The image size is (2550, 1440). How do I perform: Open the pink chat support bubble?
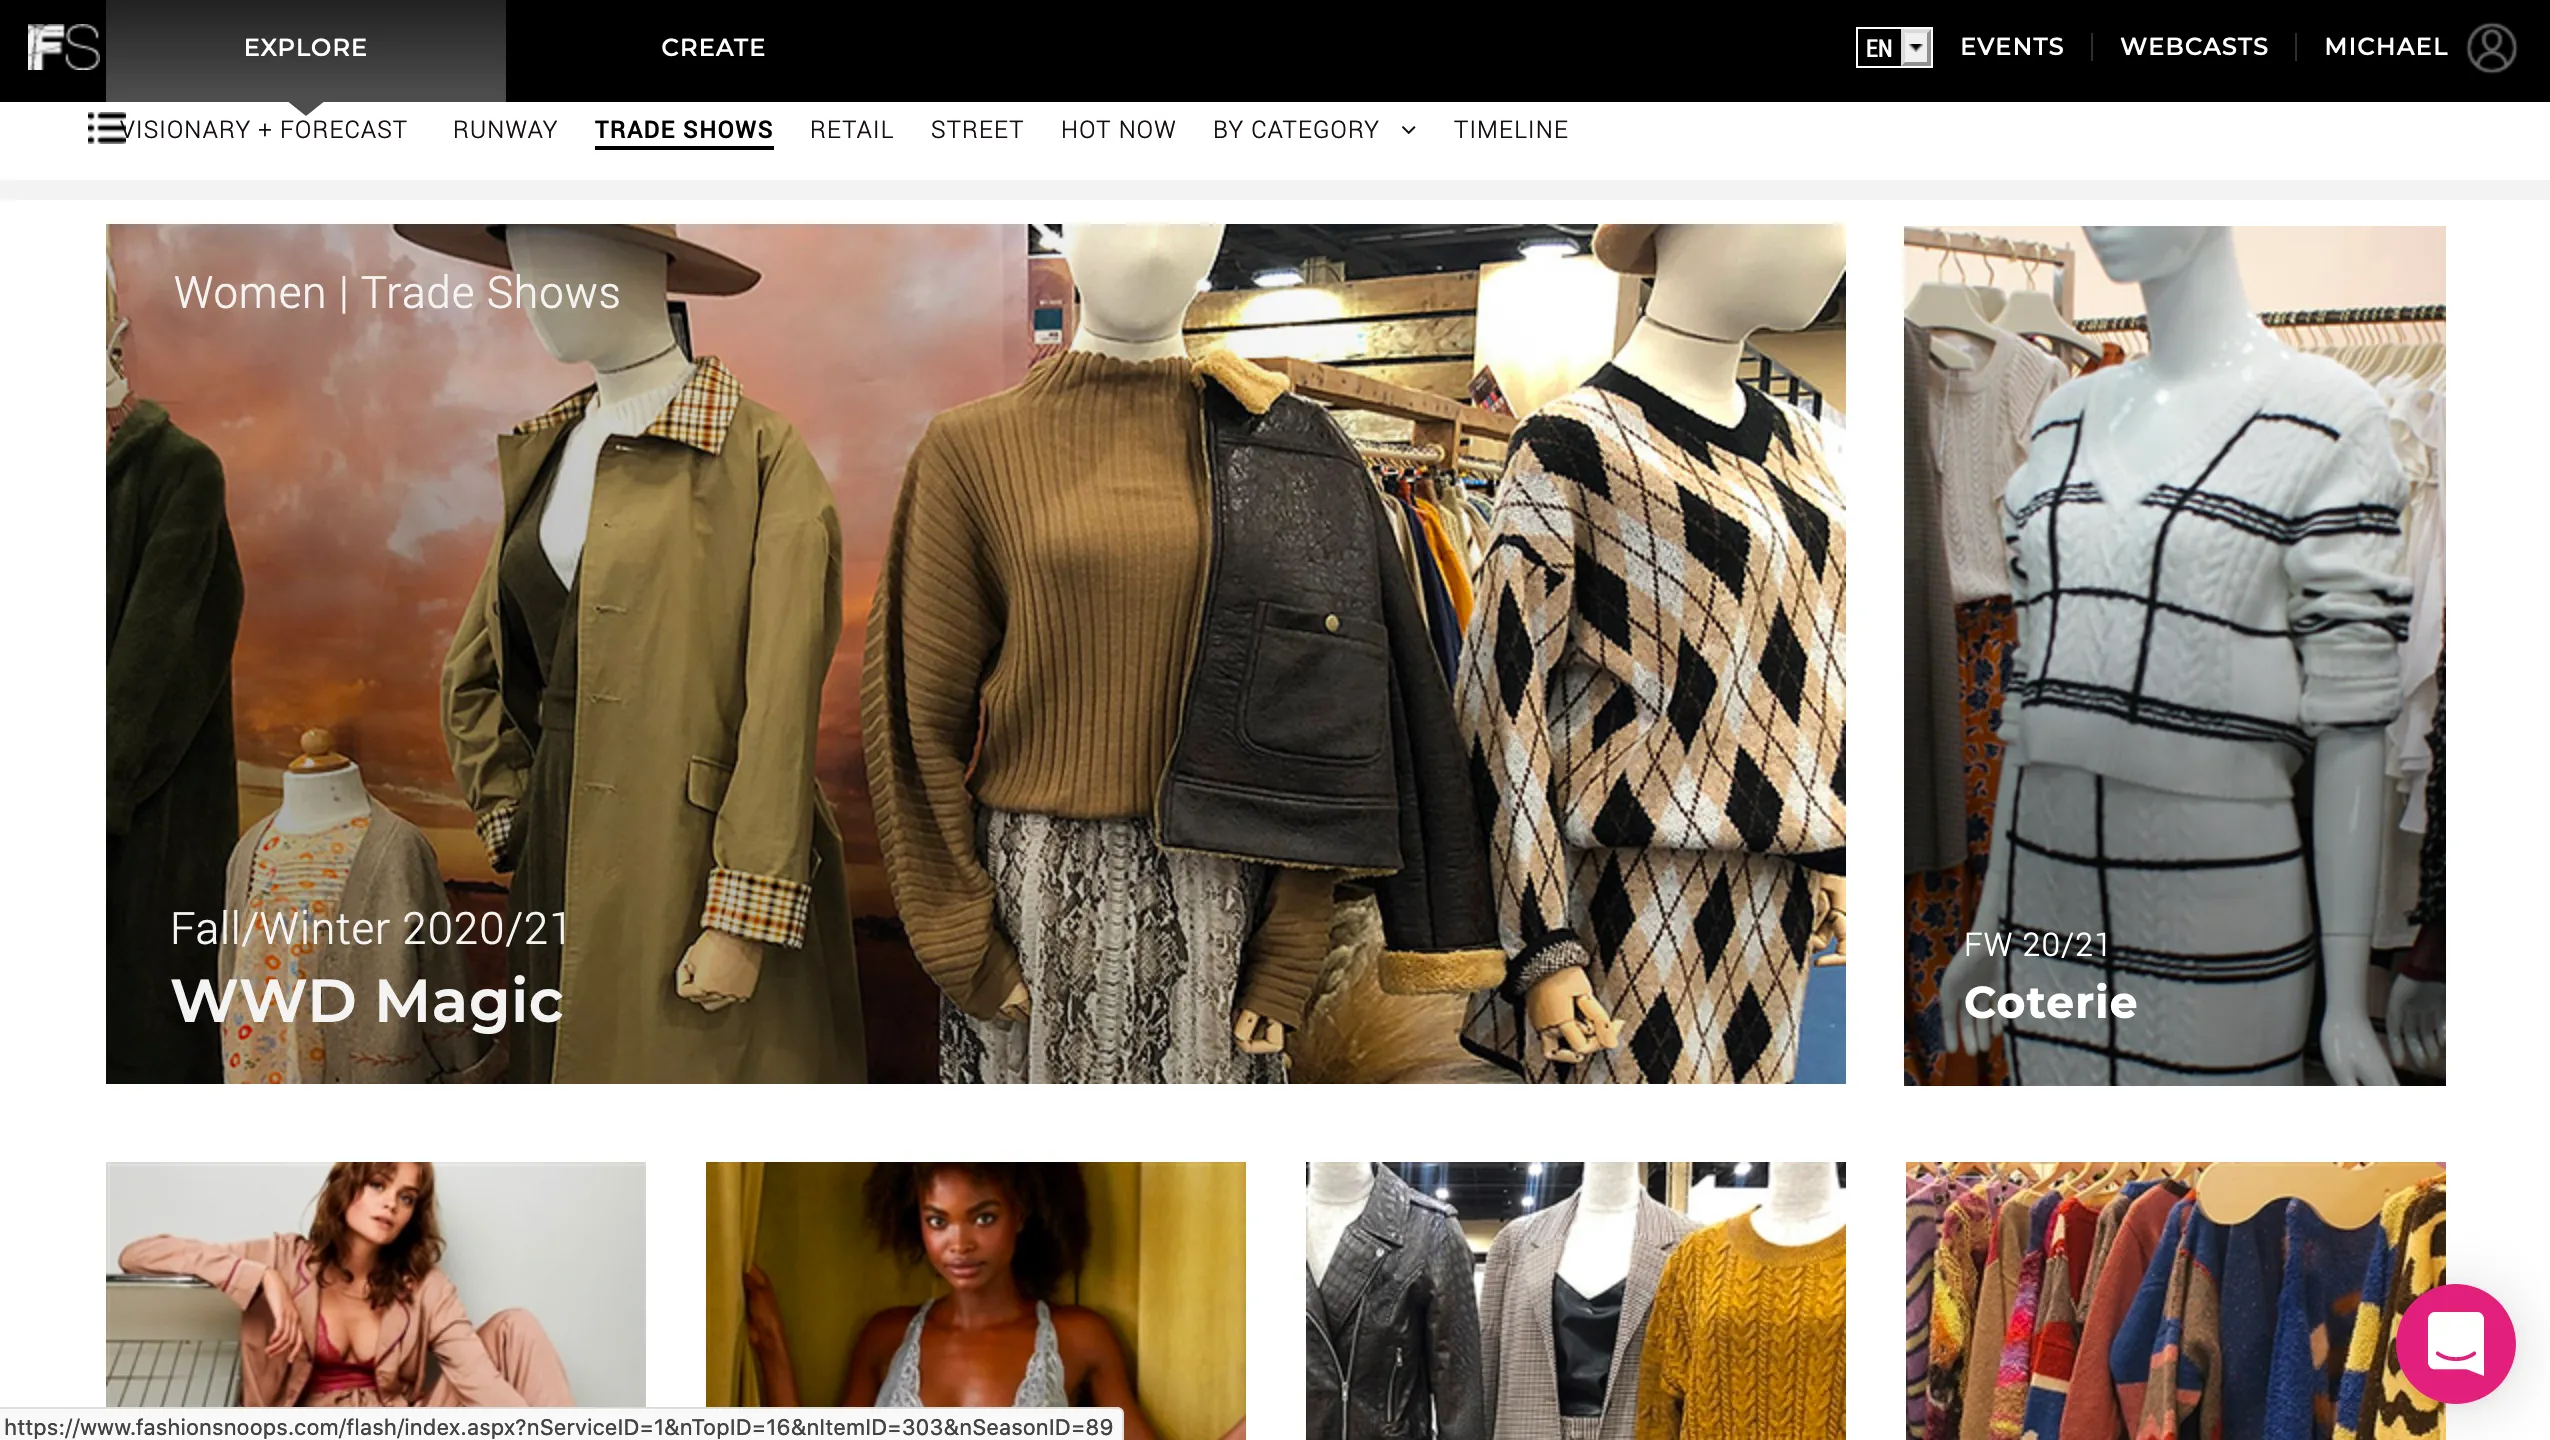pyautogui.click(x=2455, y=1343)
